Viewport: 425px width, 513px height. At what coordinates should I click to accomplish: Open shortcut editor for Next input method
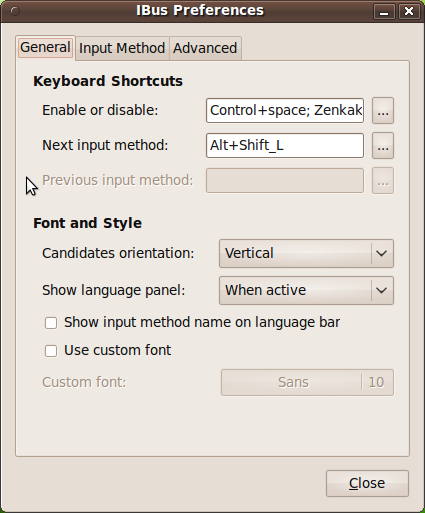coord(383,146)
